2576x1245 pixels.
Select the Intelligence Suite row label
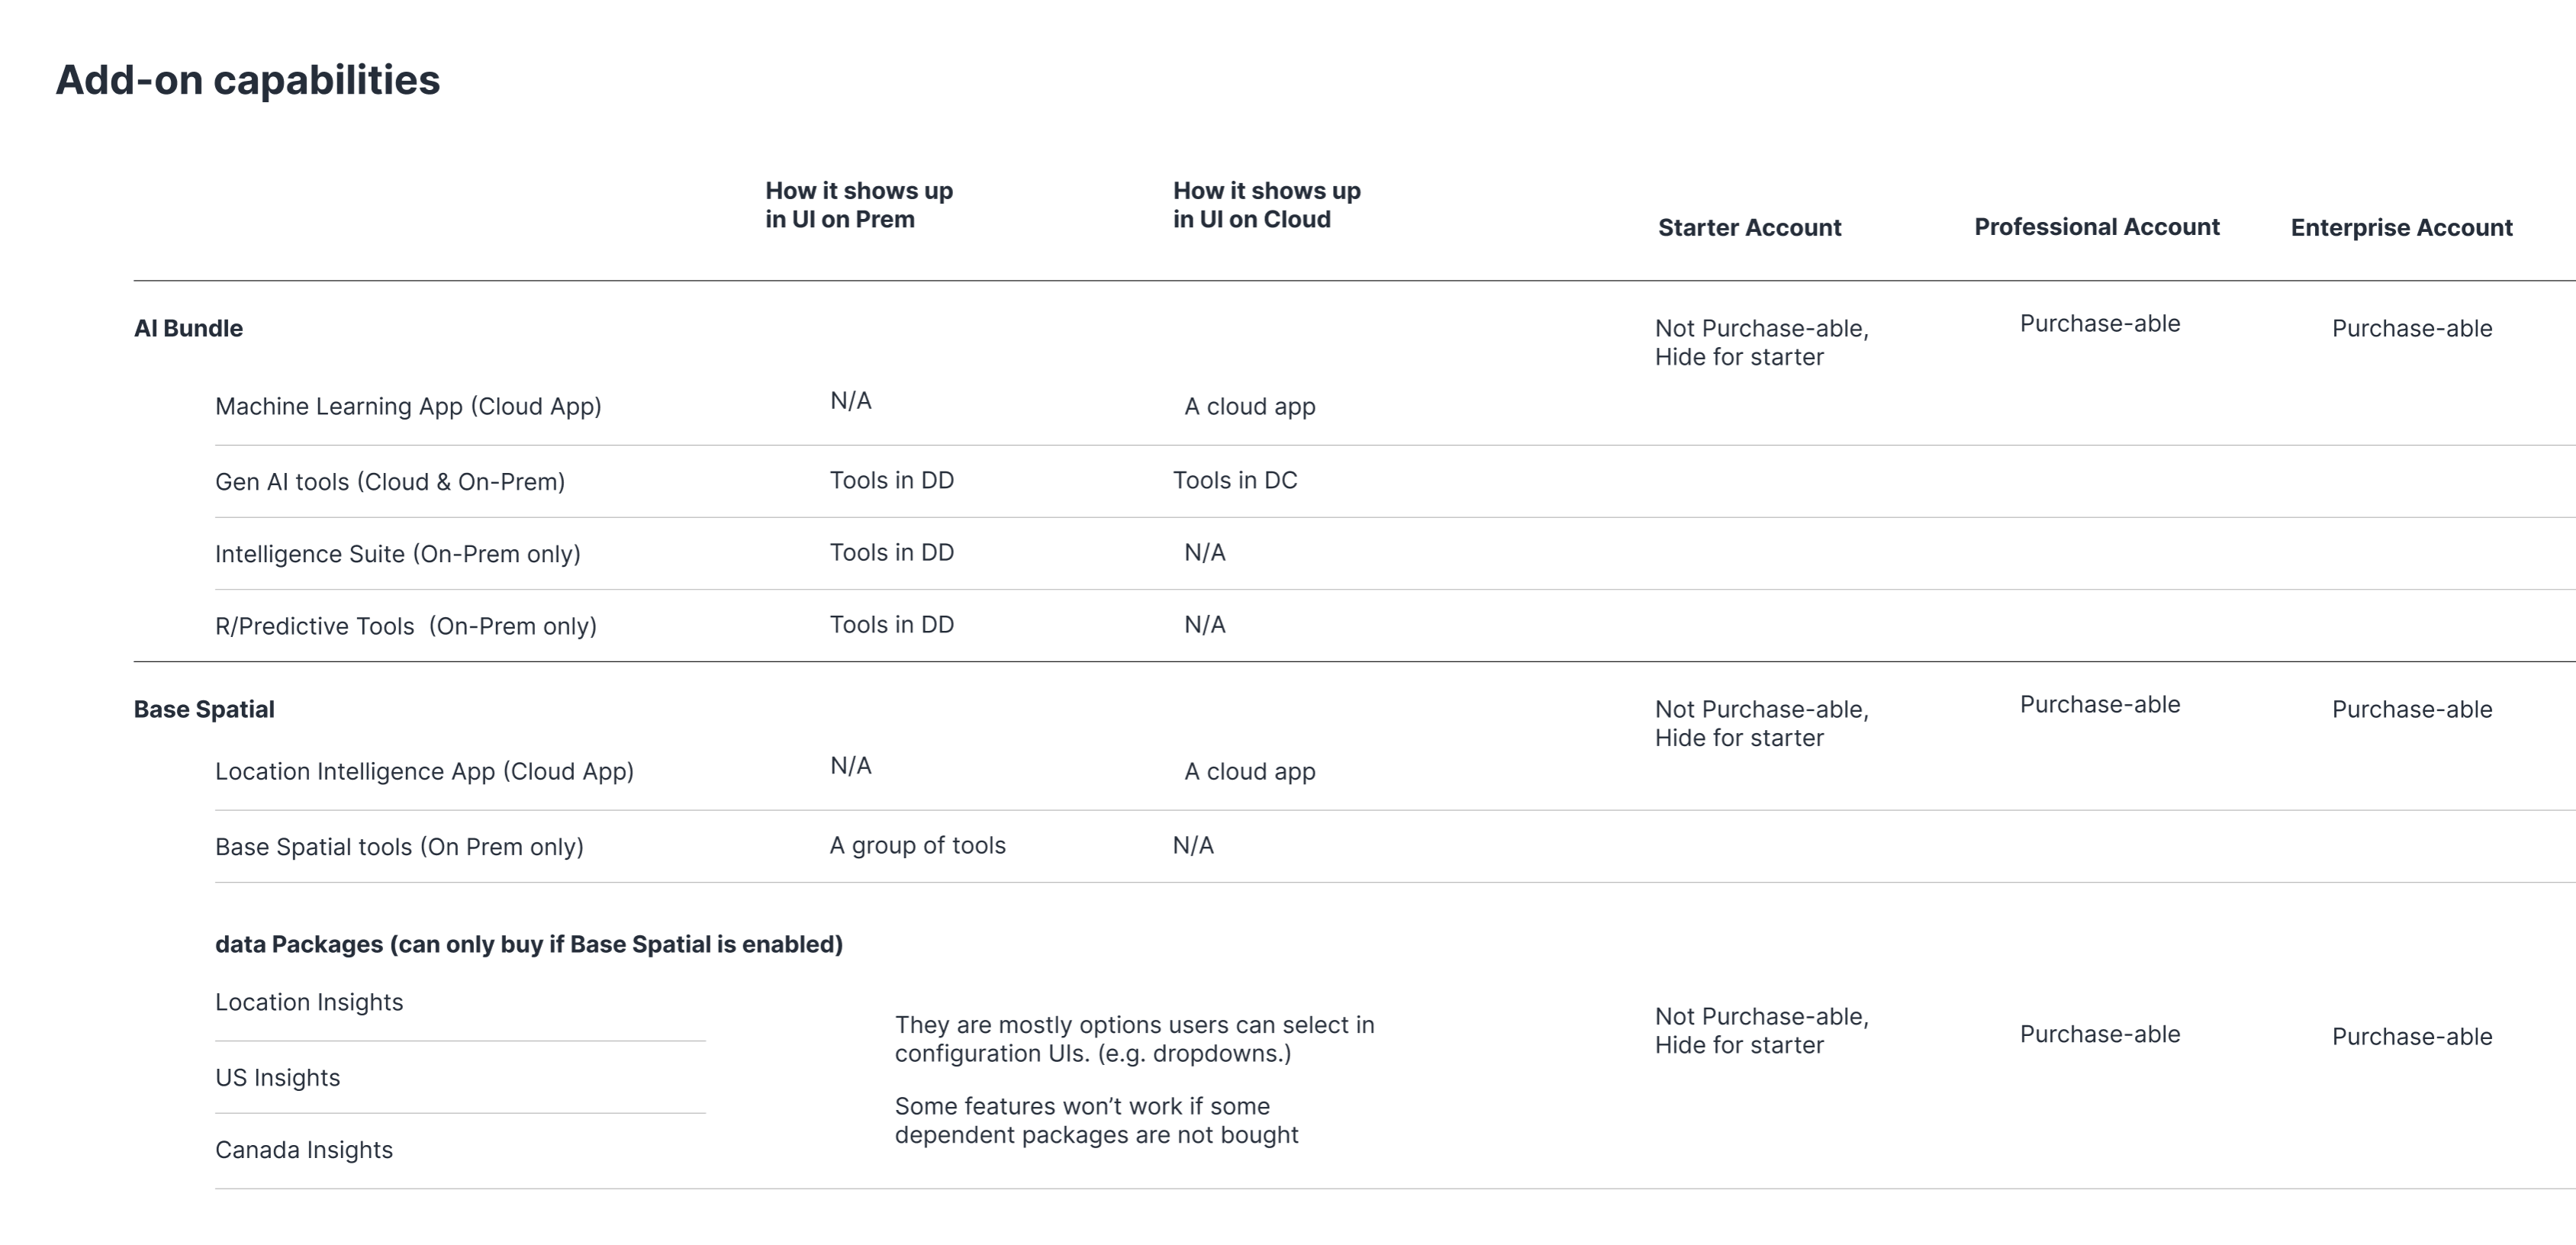click(x=397, y=554)
